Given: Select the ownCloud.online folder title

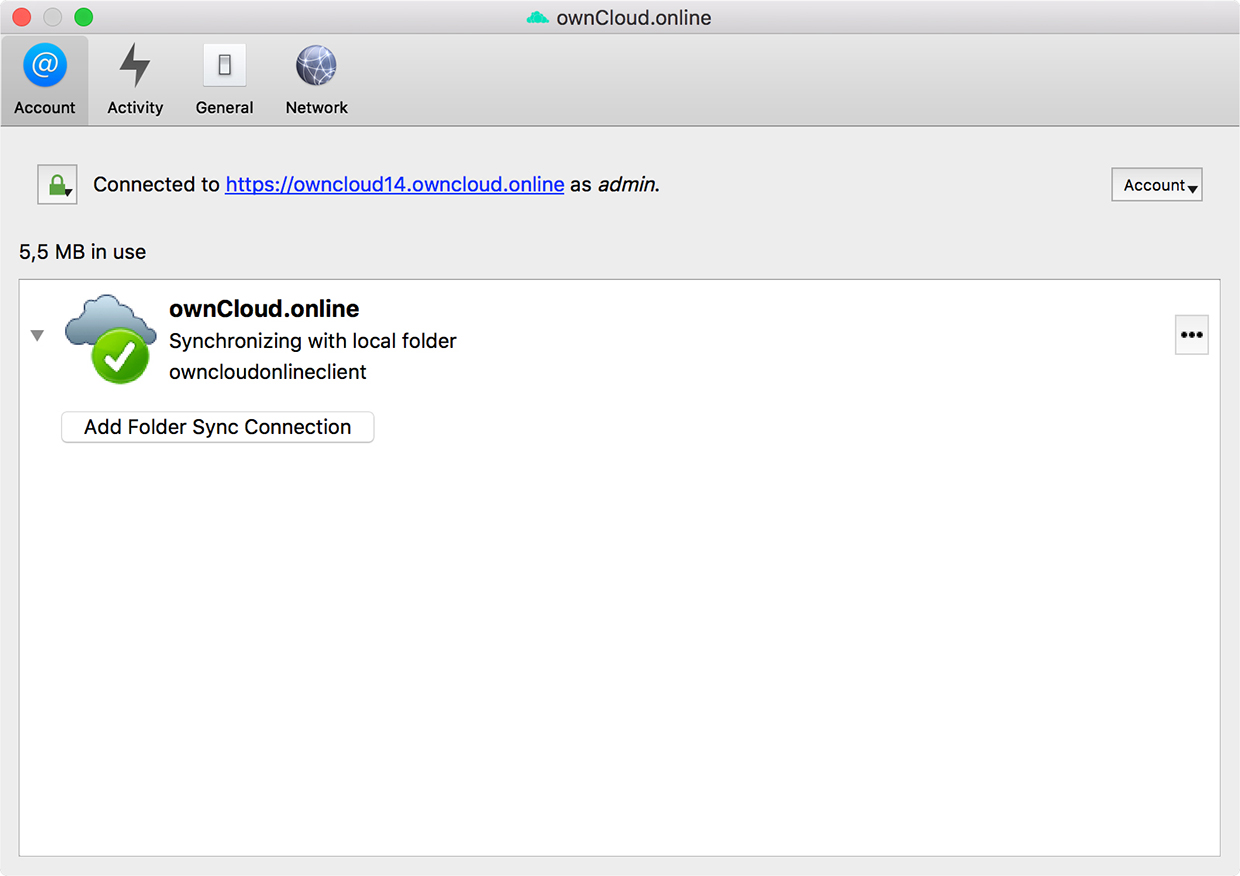Looking at the screenshot, I should pos(264,309).
